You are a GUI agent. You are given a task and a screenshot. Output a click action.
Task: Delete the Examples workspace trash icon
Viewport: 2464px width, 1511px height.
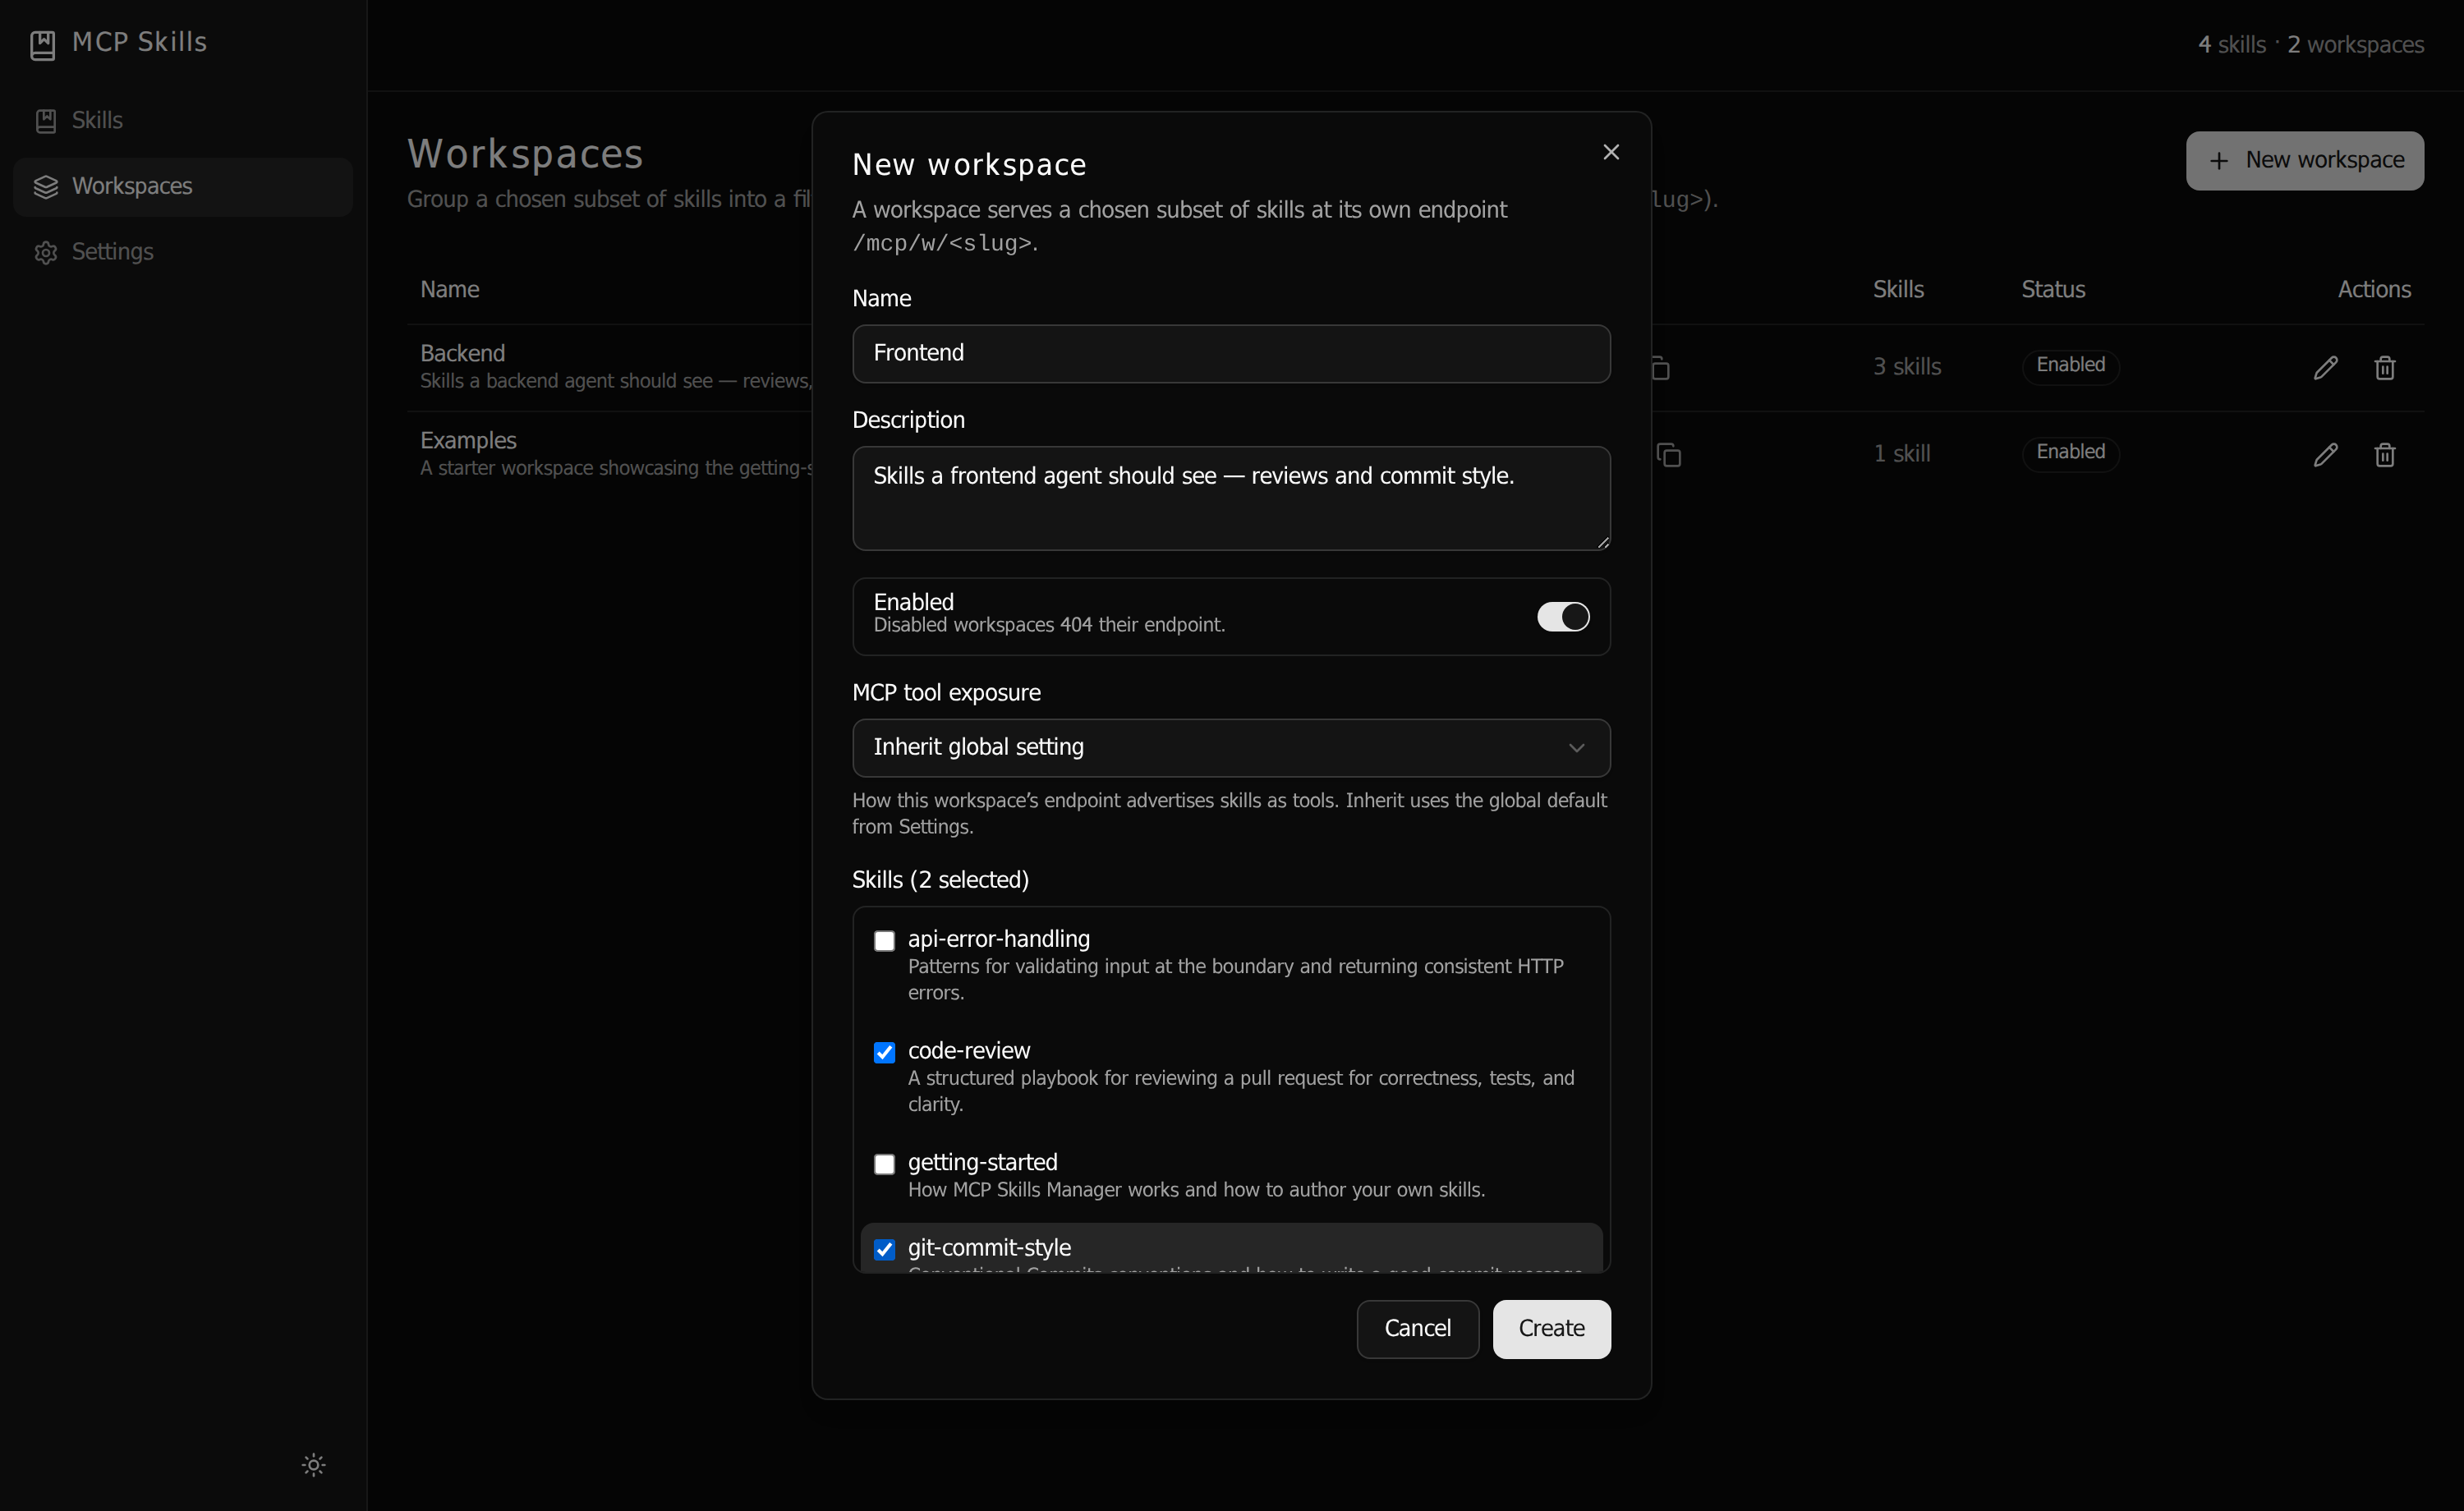[2385, 455]
